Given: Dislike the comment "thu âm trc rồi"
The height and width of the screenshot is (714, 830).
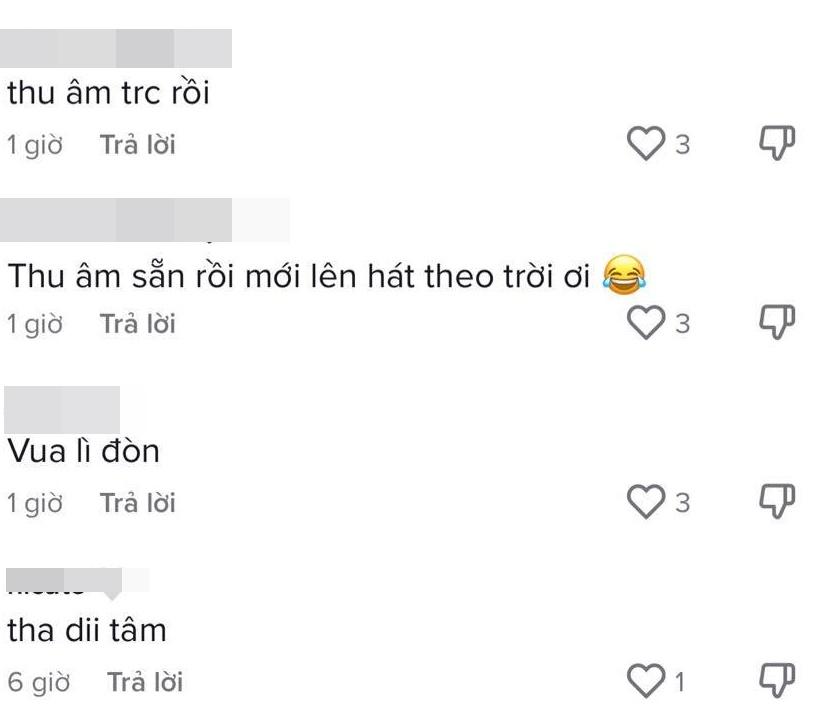Looking at the screenshot, I should pos(777,144).
